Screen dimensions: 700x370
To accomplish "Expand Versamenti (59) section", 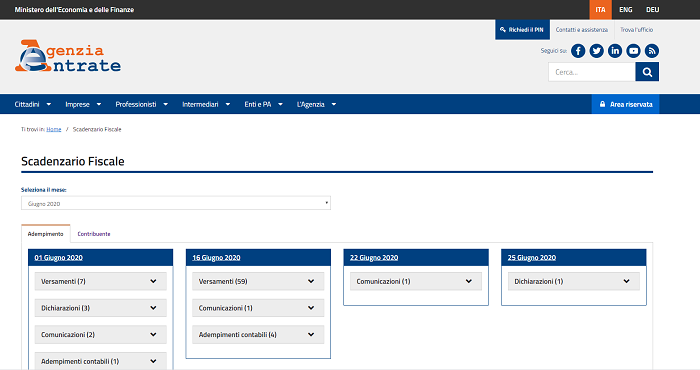I will coord(258,281).
